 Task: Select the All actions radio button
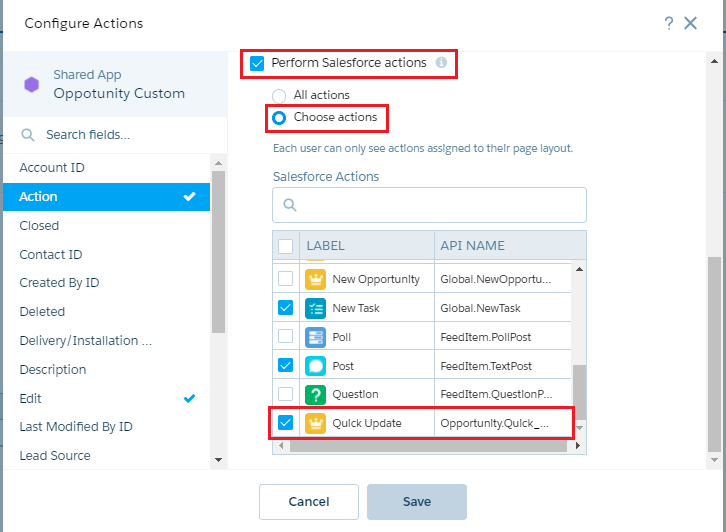coord(279,96)
